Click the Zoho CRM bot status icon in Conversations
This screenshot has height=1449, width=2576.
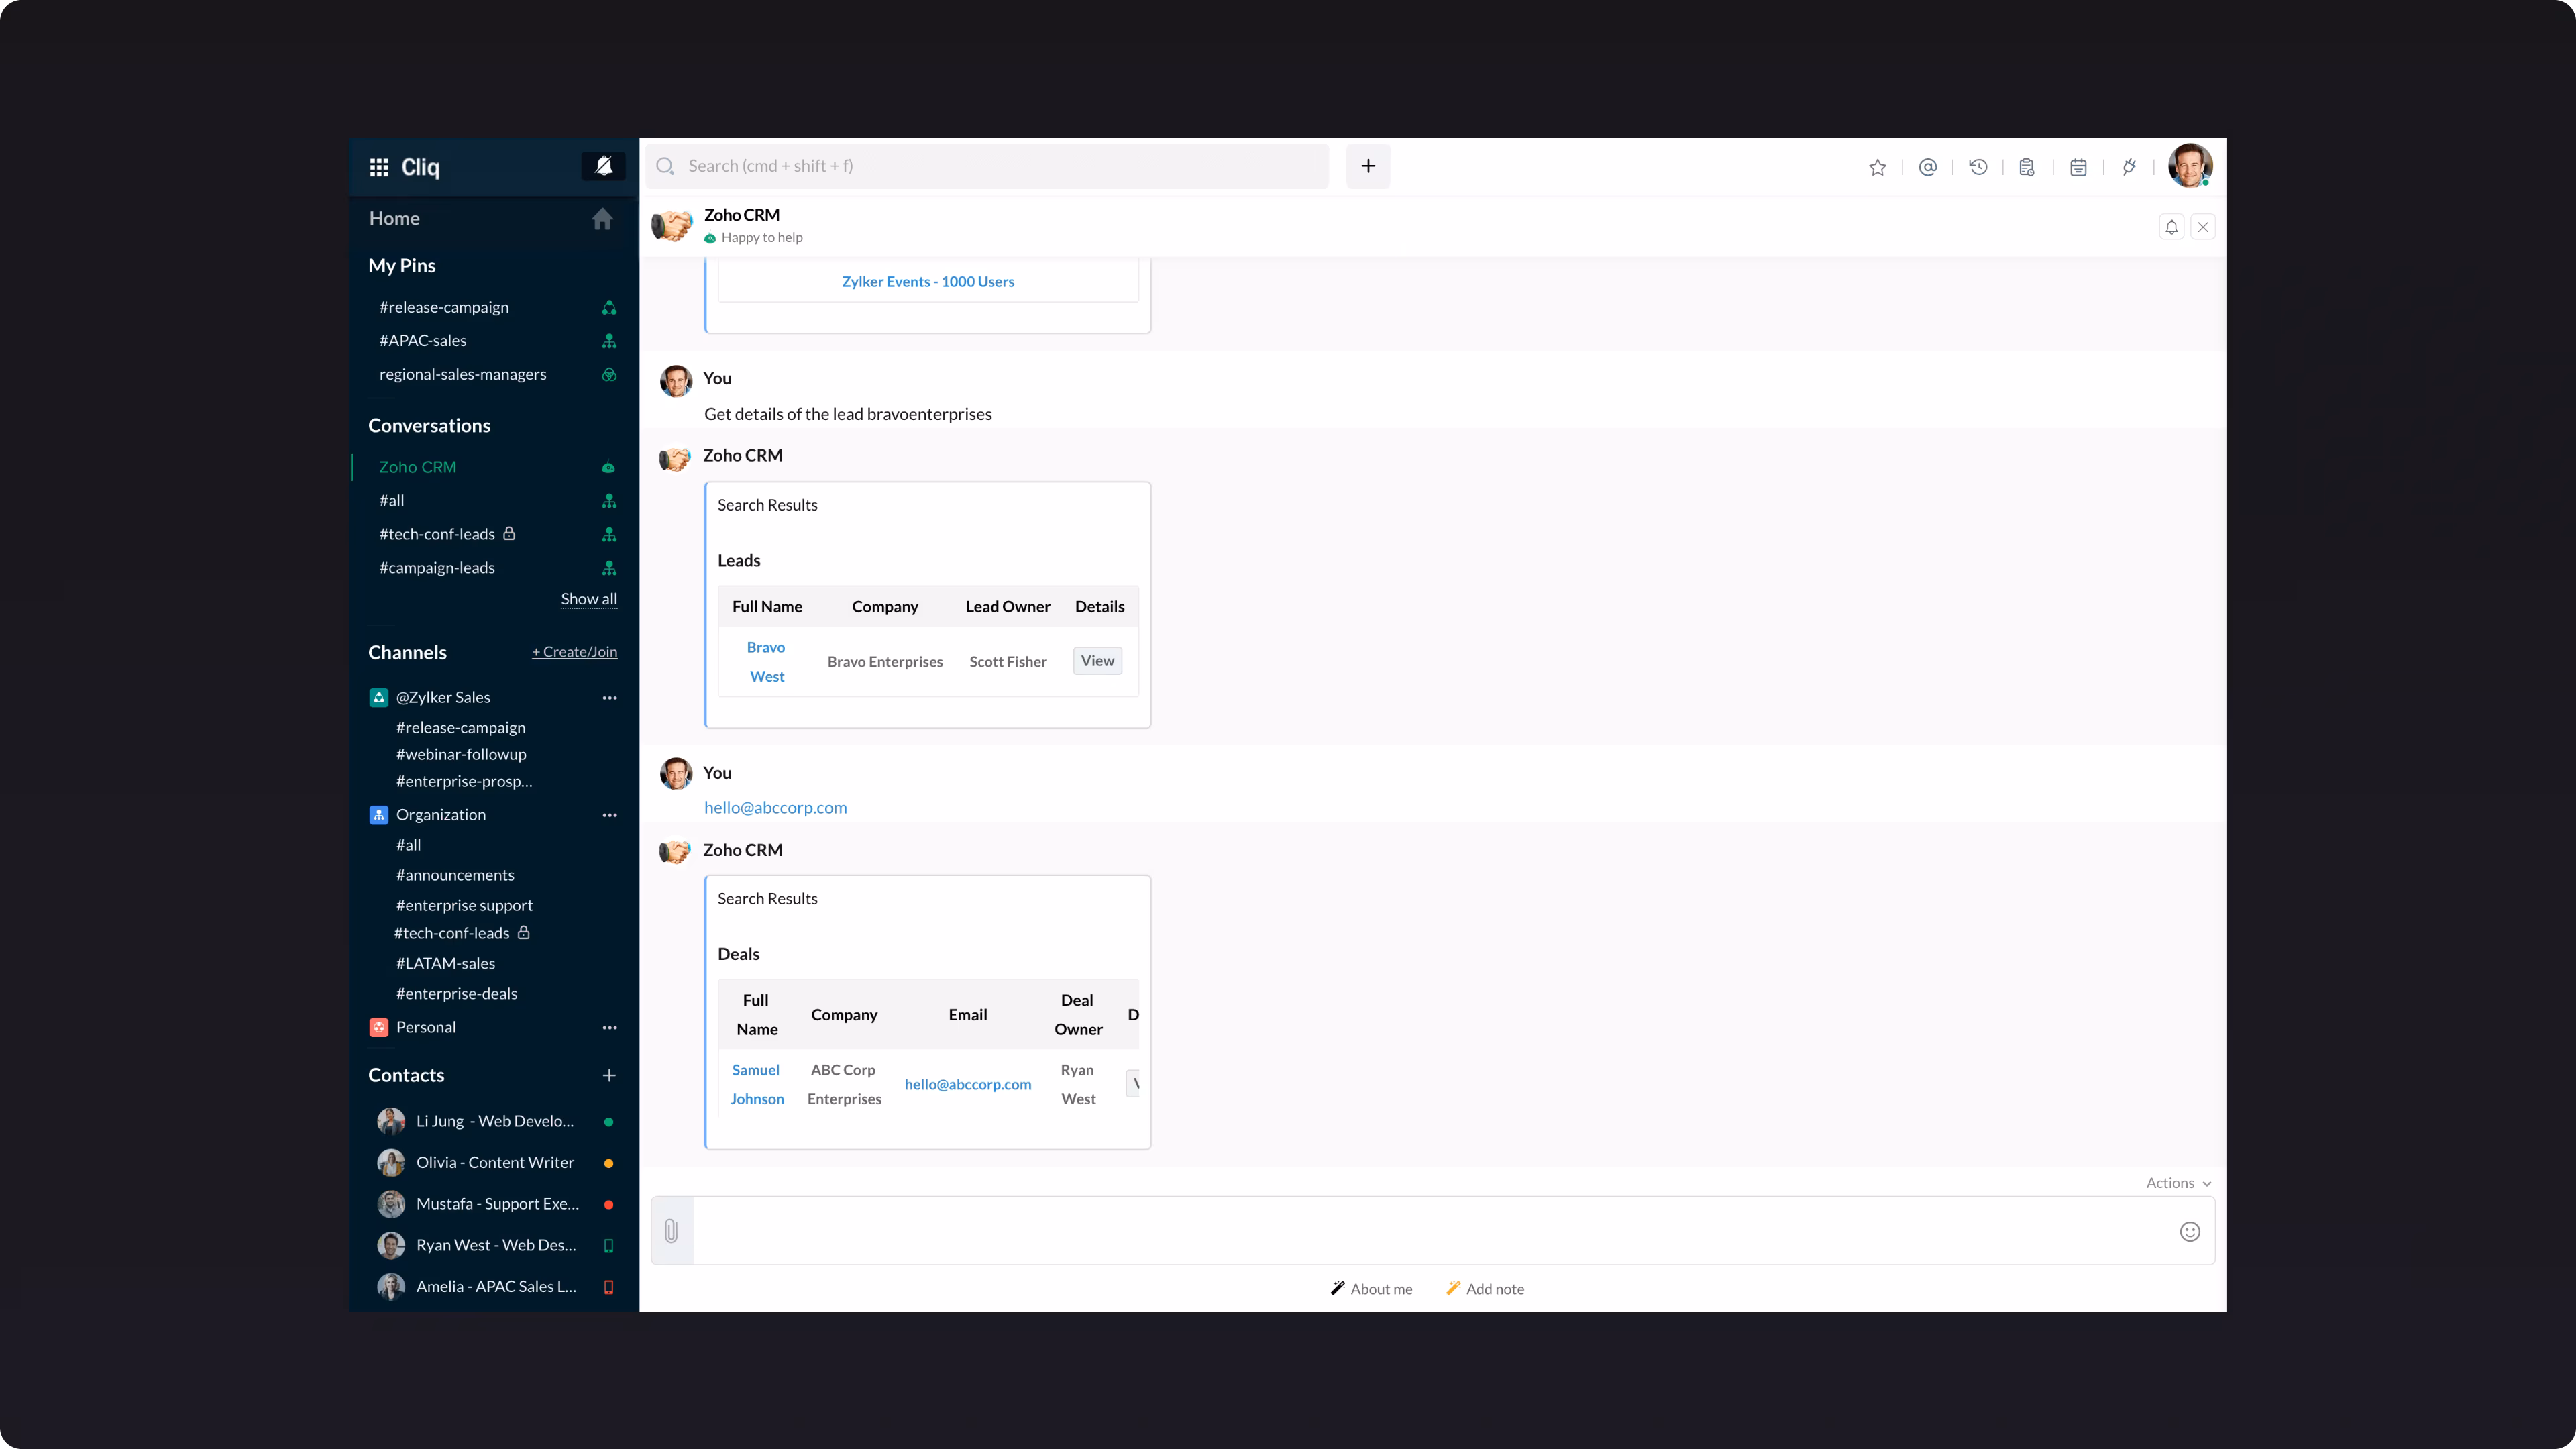[x=609, y=467]
